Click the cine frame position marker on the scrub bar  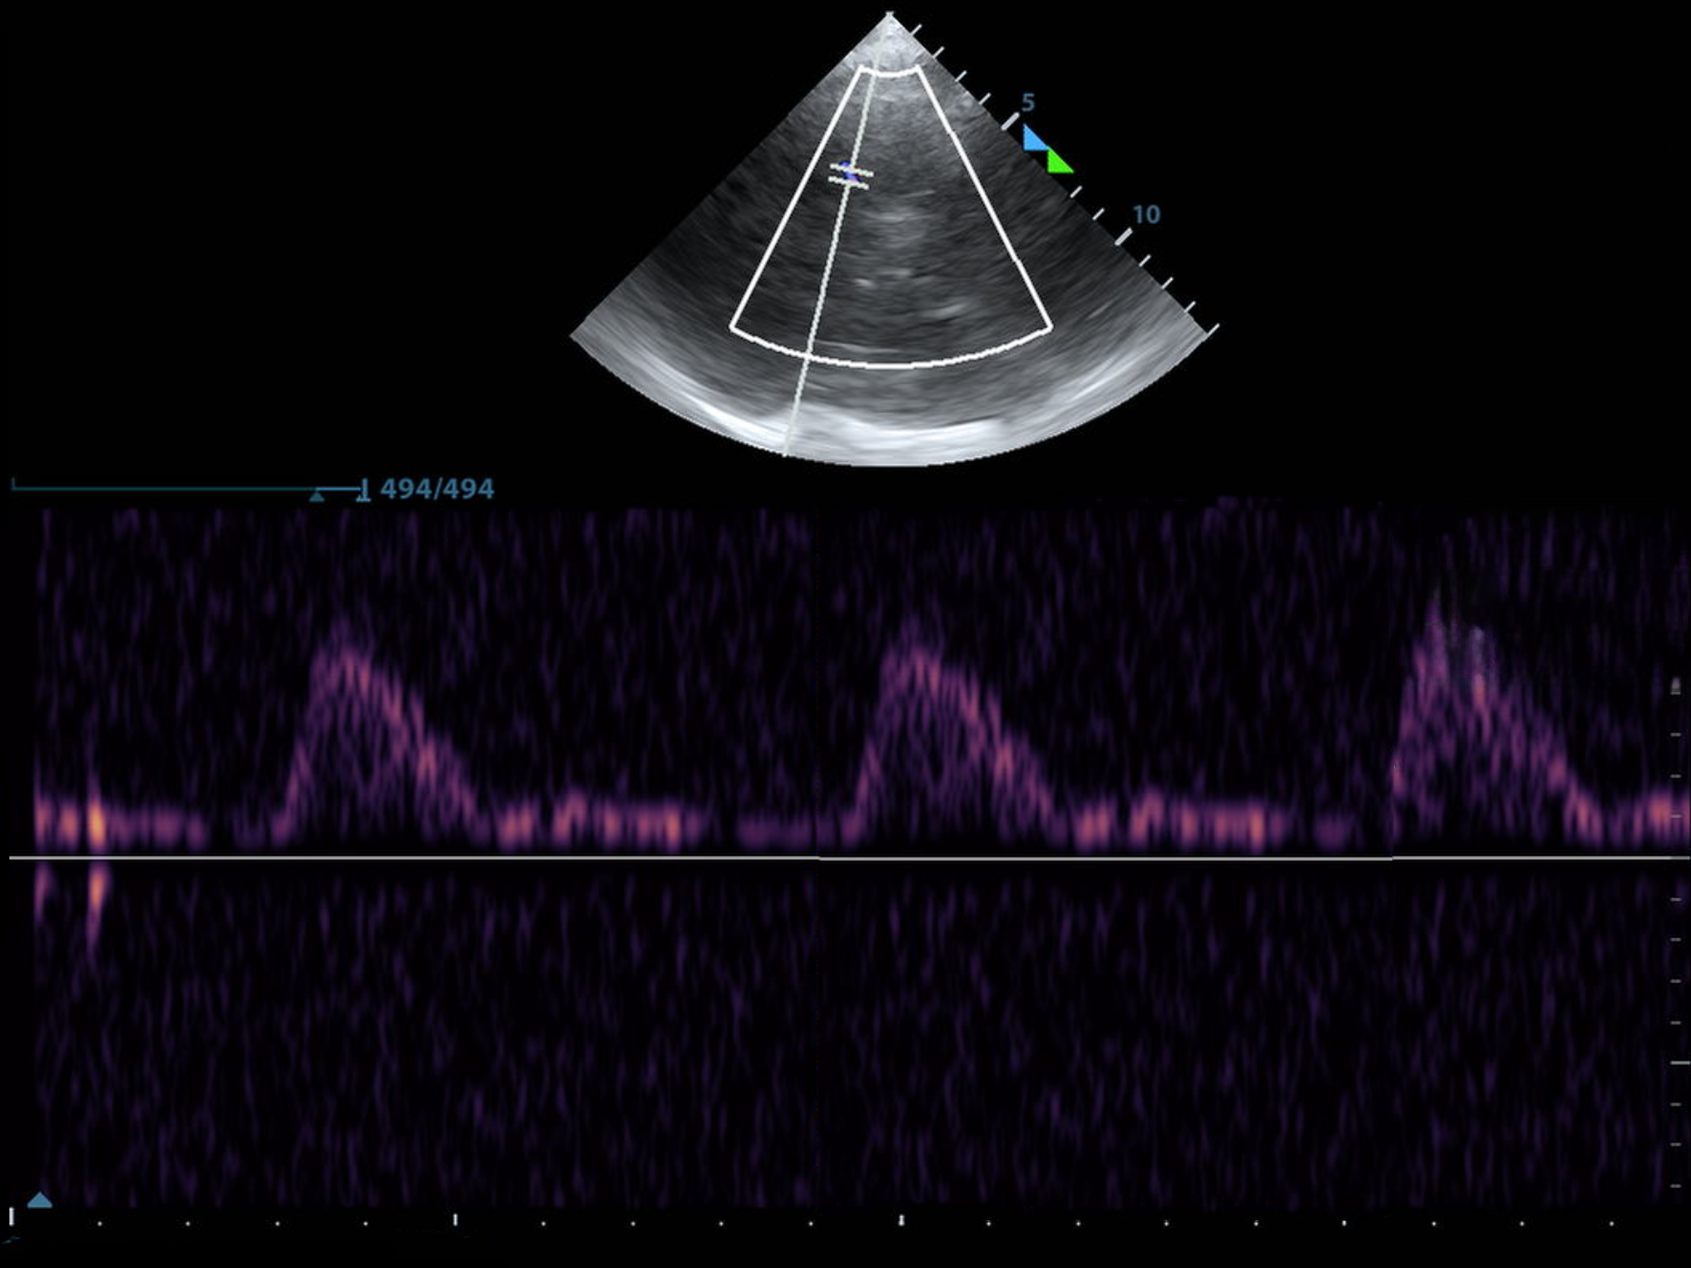(317, 496)
